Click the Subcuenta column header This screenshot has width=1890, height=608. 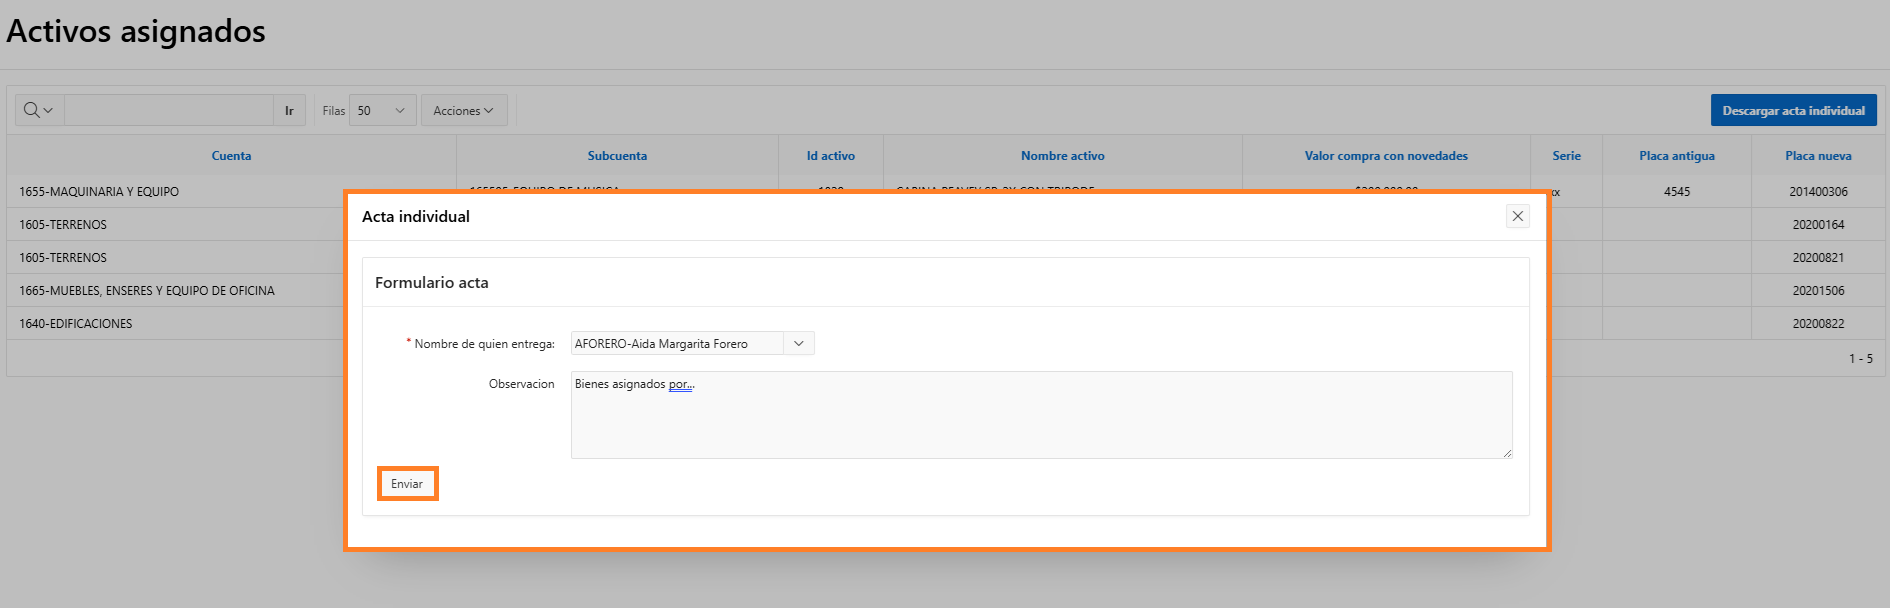pos(617,156)
